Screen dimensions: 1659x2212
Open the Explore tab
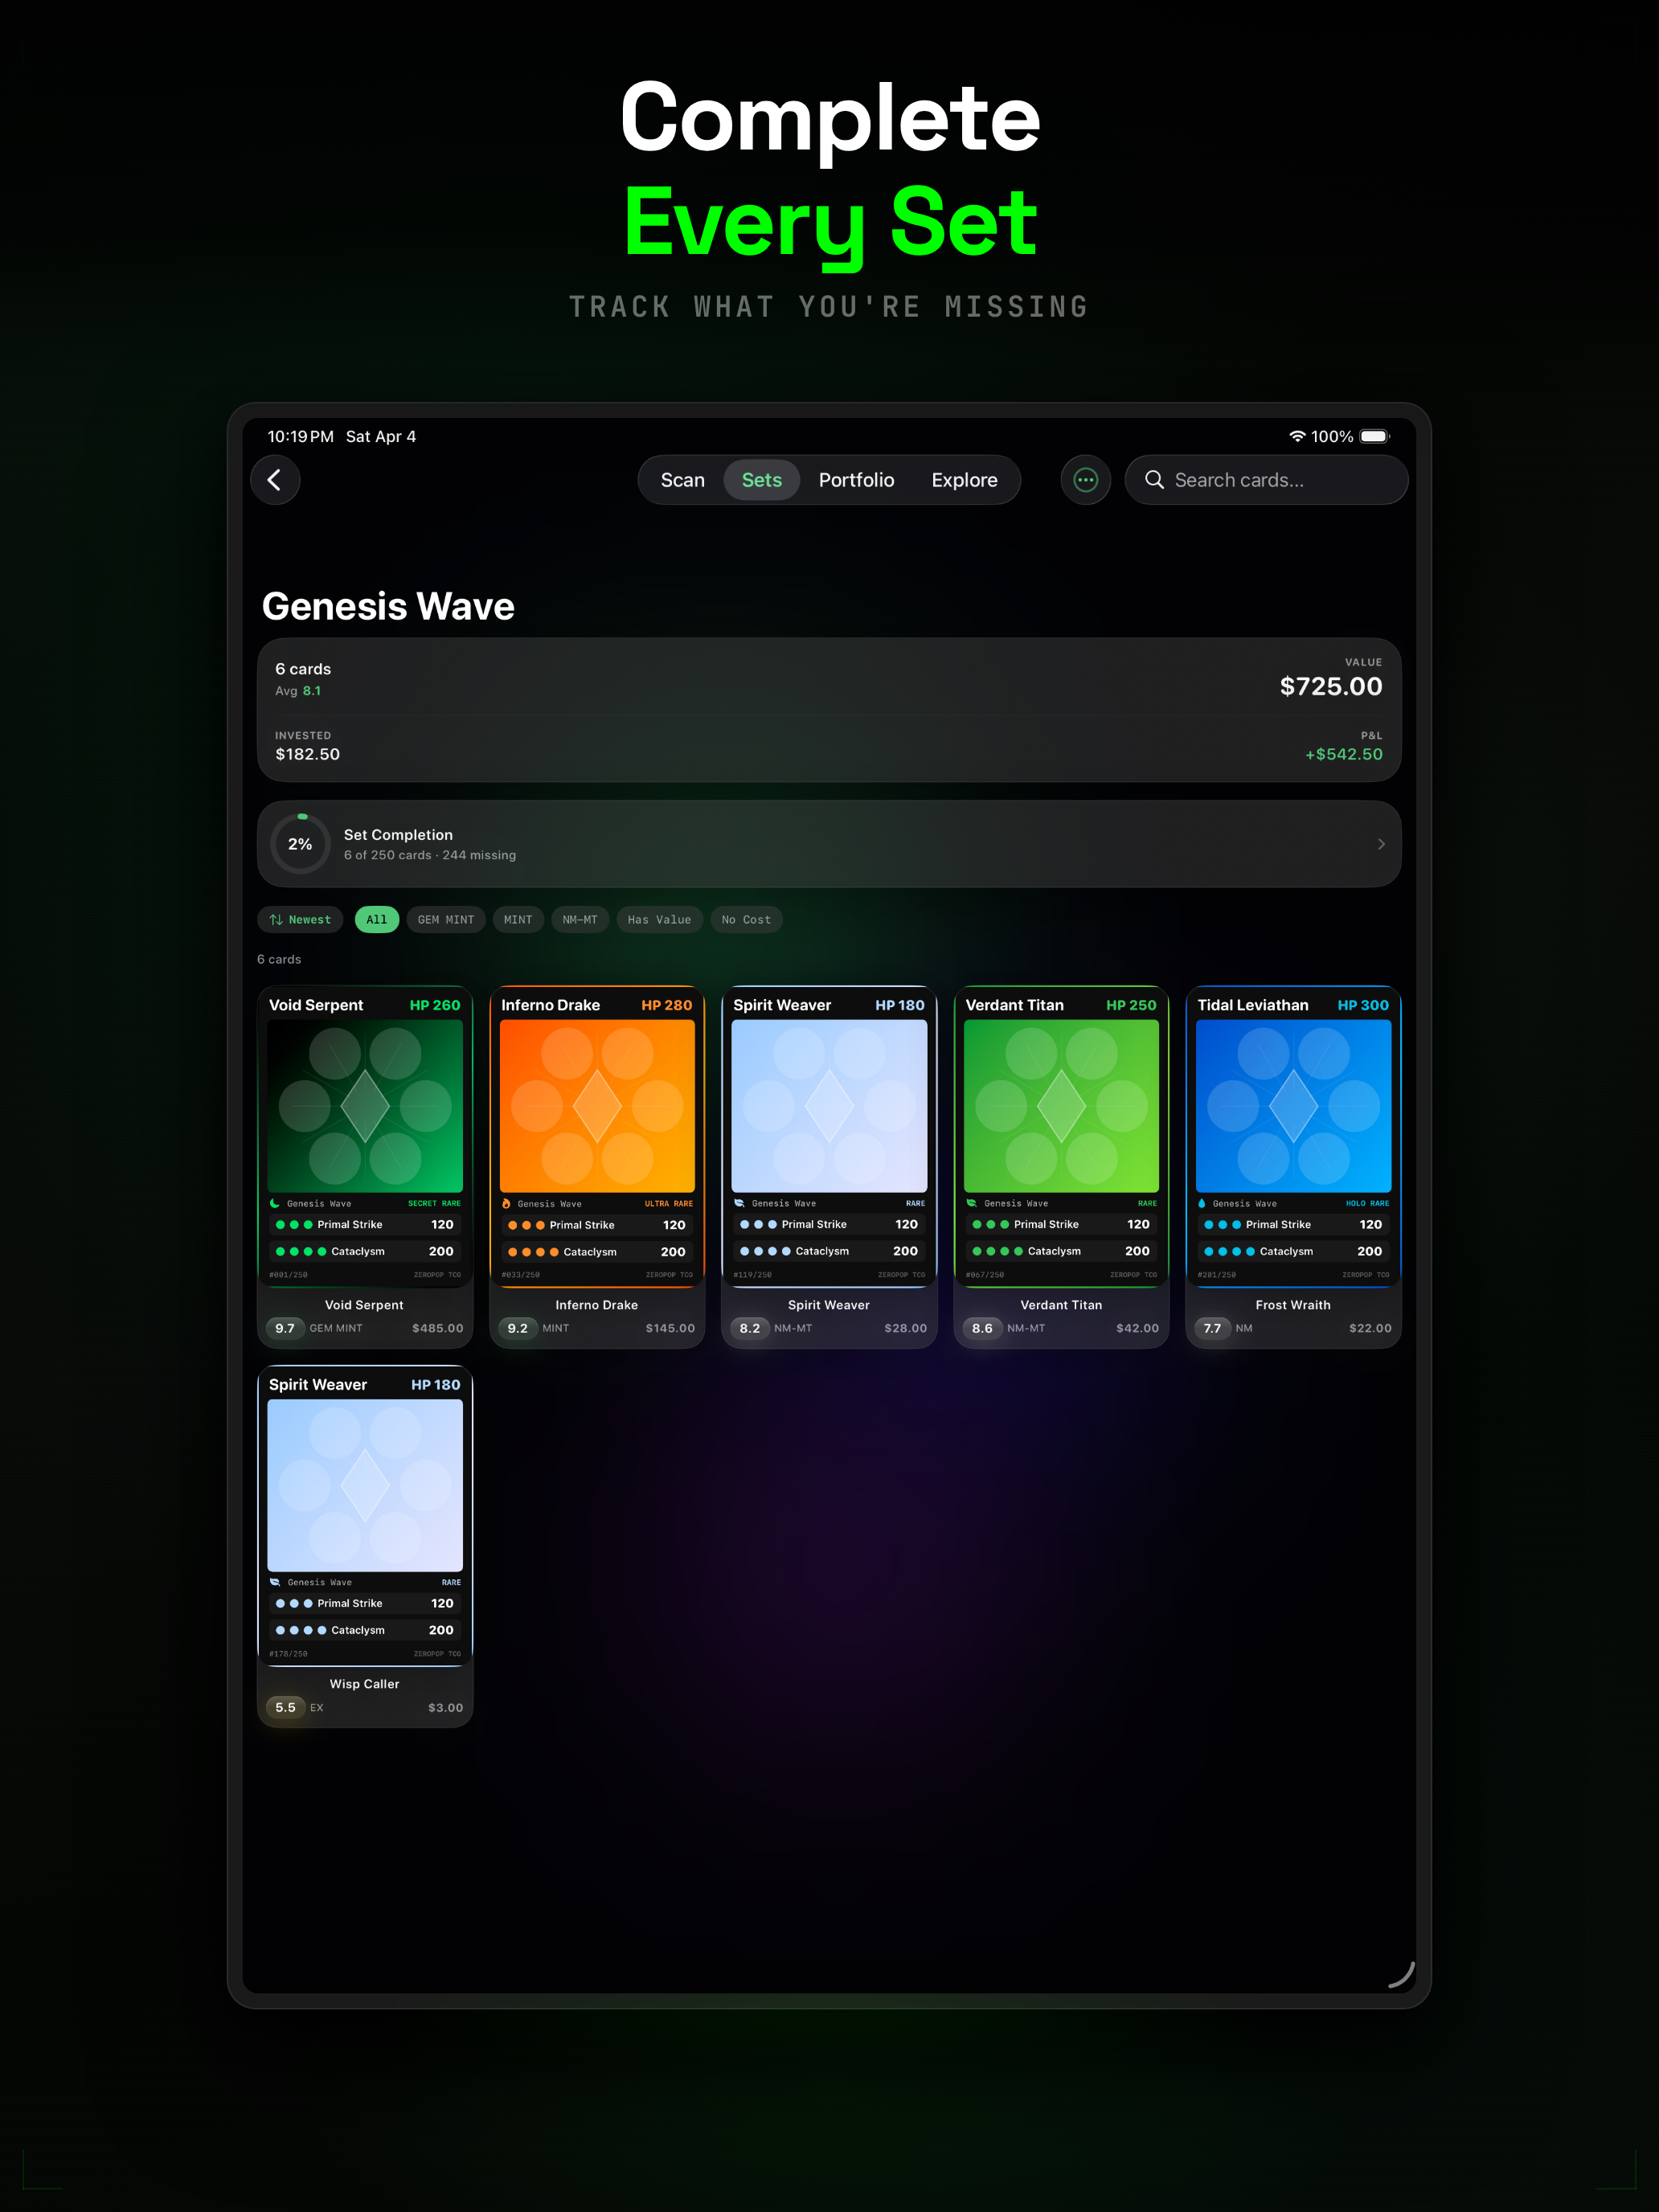(965, 480)
